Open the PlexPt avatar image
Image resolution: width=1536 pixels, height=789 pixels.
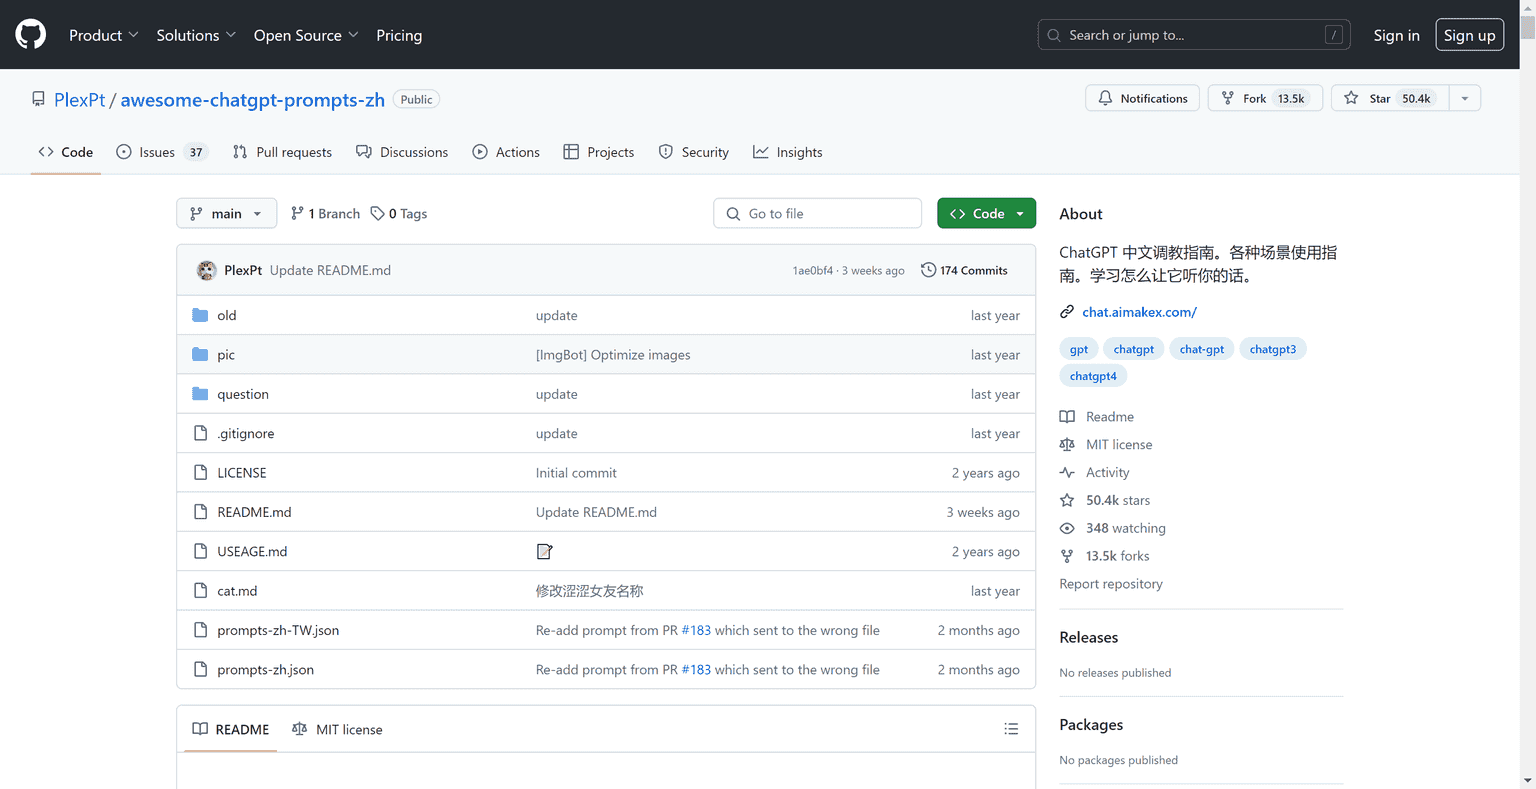(207, 270)
